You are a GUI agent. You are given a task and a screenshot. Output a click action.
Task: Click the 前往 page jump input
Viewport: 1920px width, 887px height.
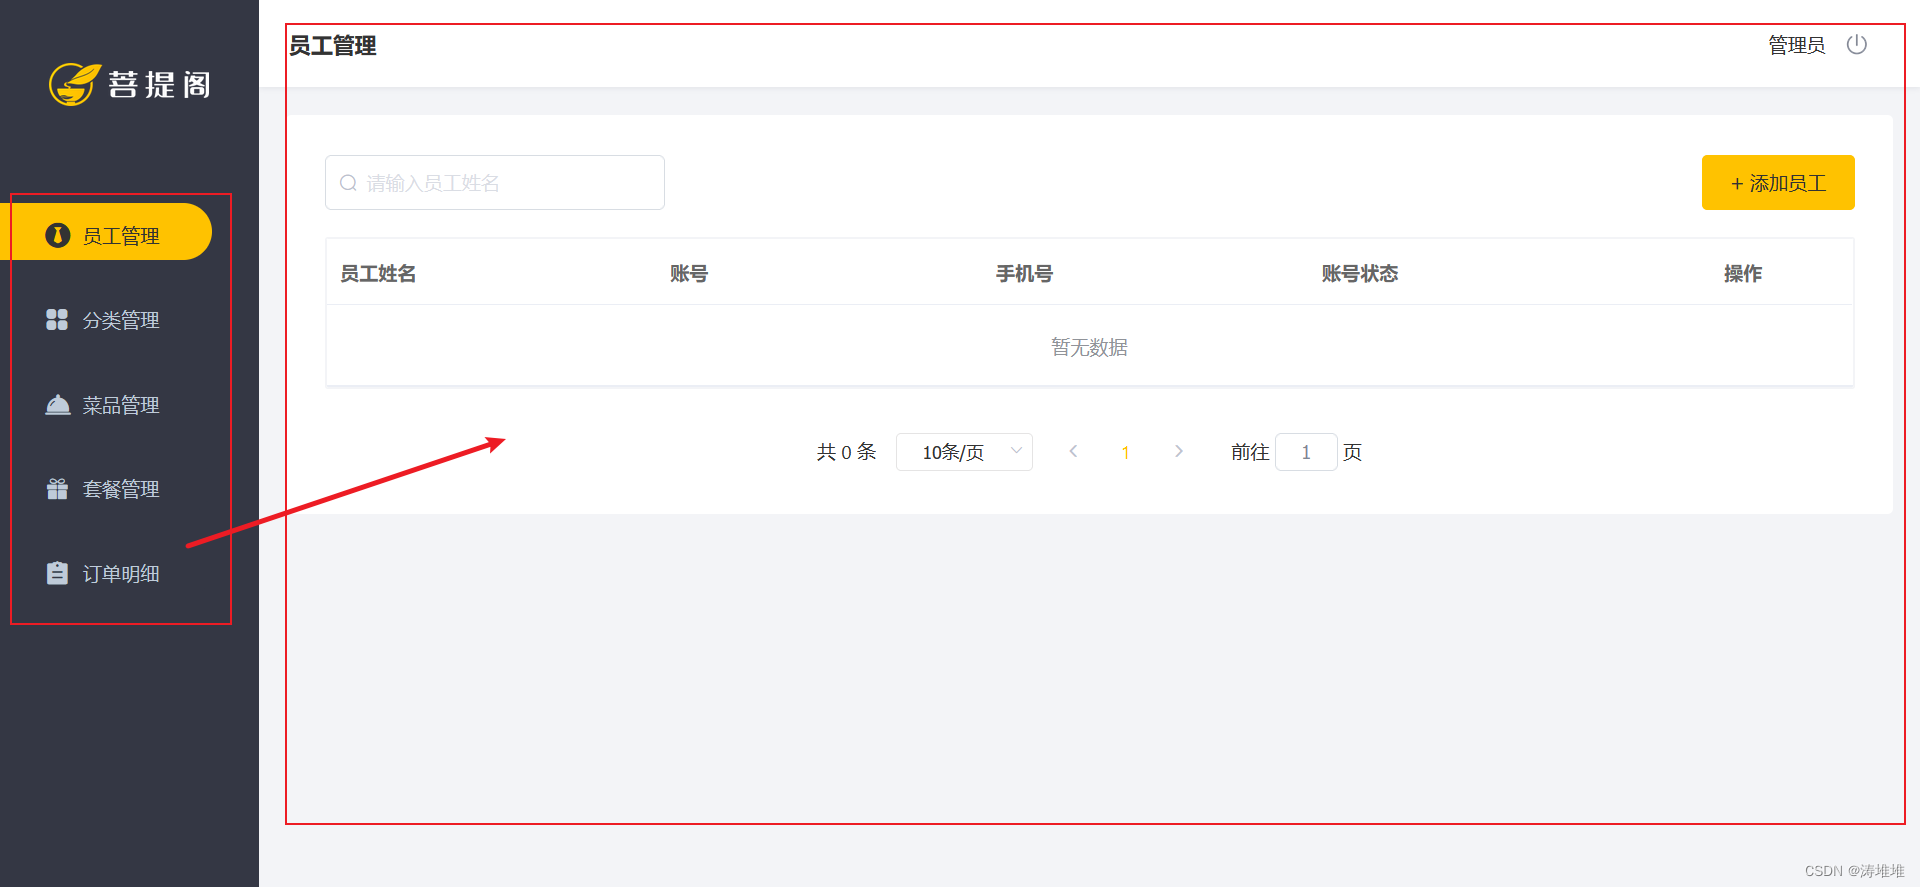coord(1306,452)
